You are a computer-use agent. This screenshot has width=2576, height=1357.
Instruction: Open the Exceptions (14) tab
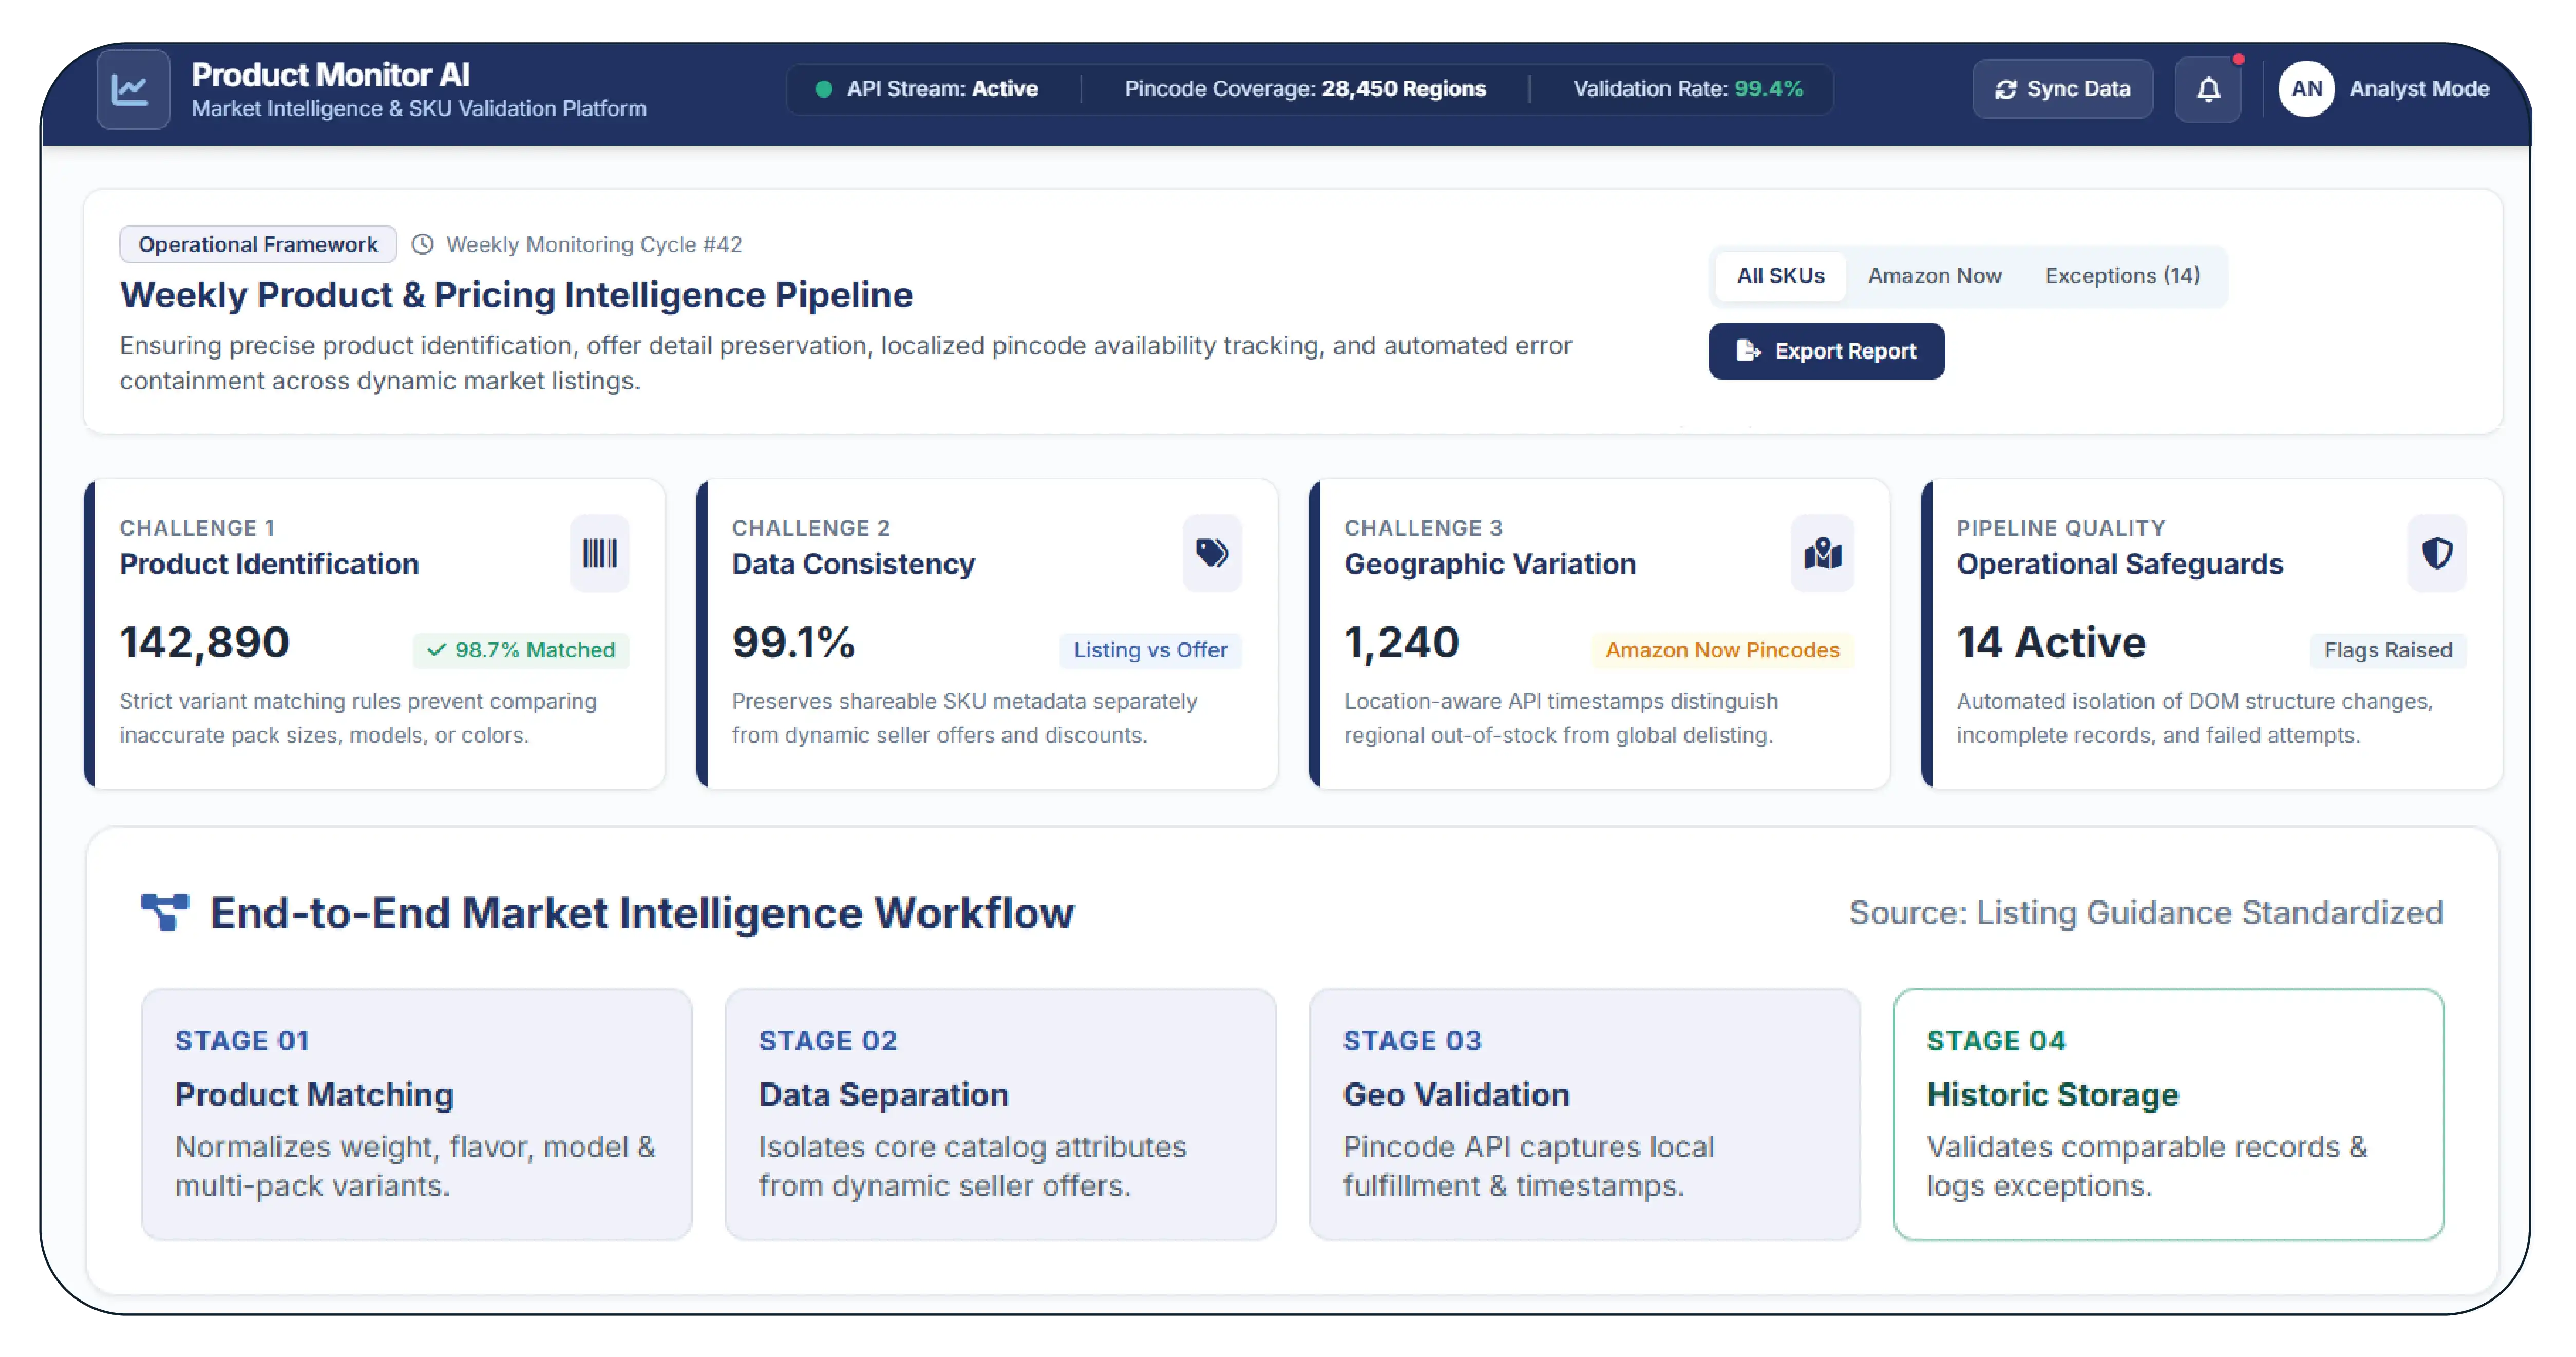point(2122,275)
